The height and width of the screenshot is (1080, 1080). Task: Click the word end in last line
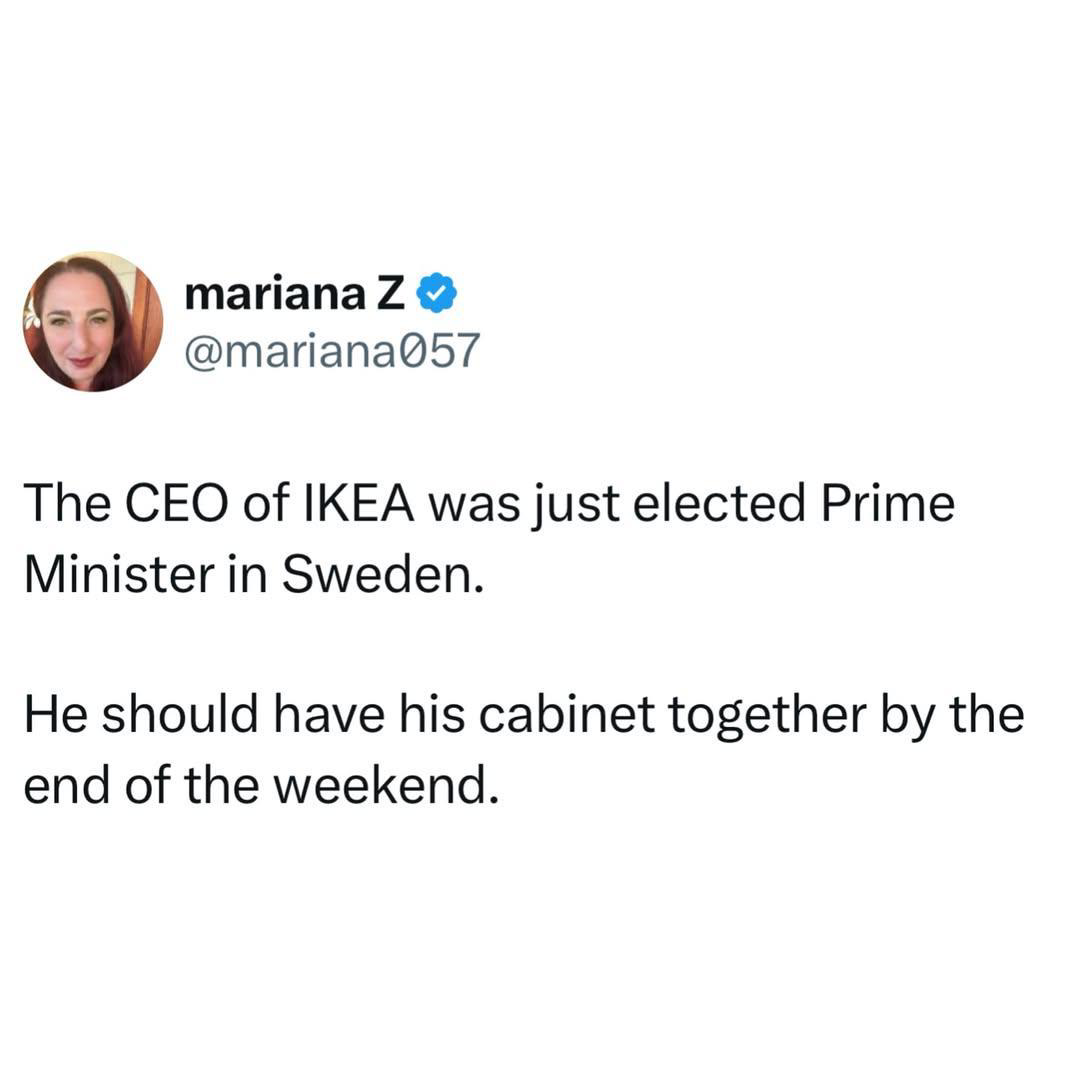pyautogui.click(x=67, y=786)
